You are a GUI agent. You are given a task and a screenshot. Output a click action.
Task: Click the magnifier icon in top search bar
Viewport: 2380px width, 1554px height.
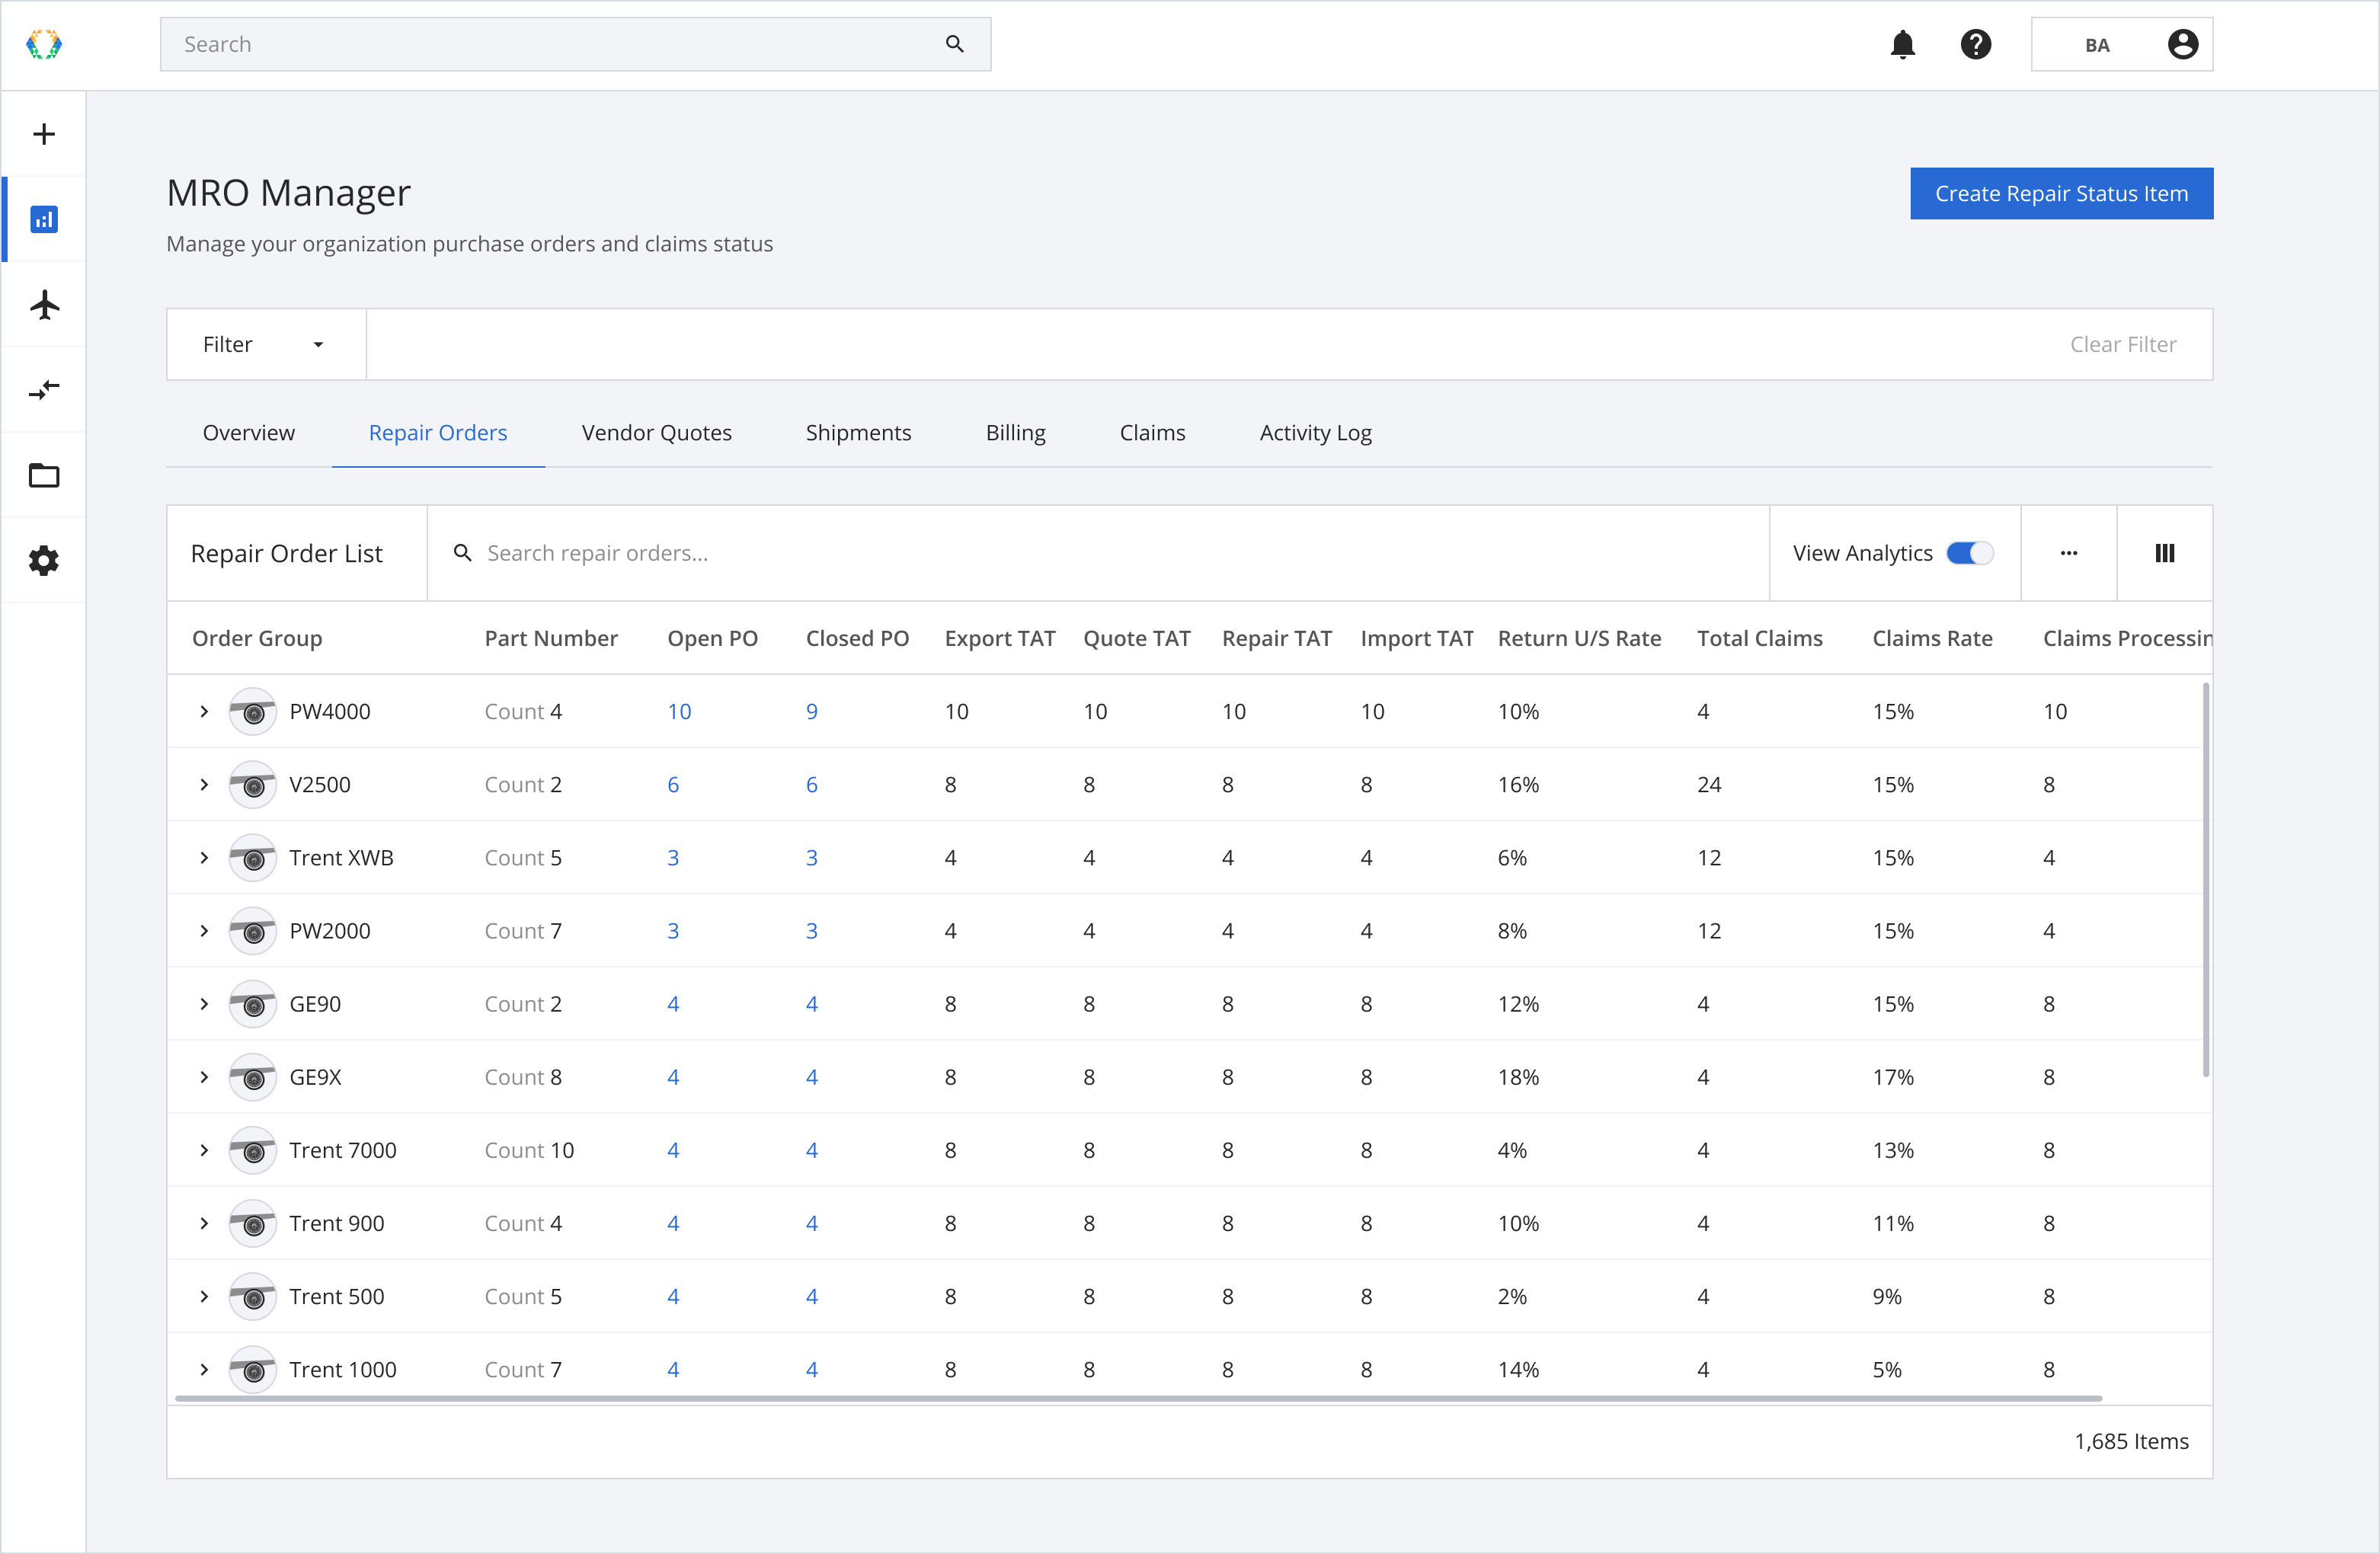coord(954,44)
